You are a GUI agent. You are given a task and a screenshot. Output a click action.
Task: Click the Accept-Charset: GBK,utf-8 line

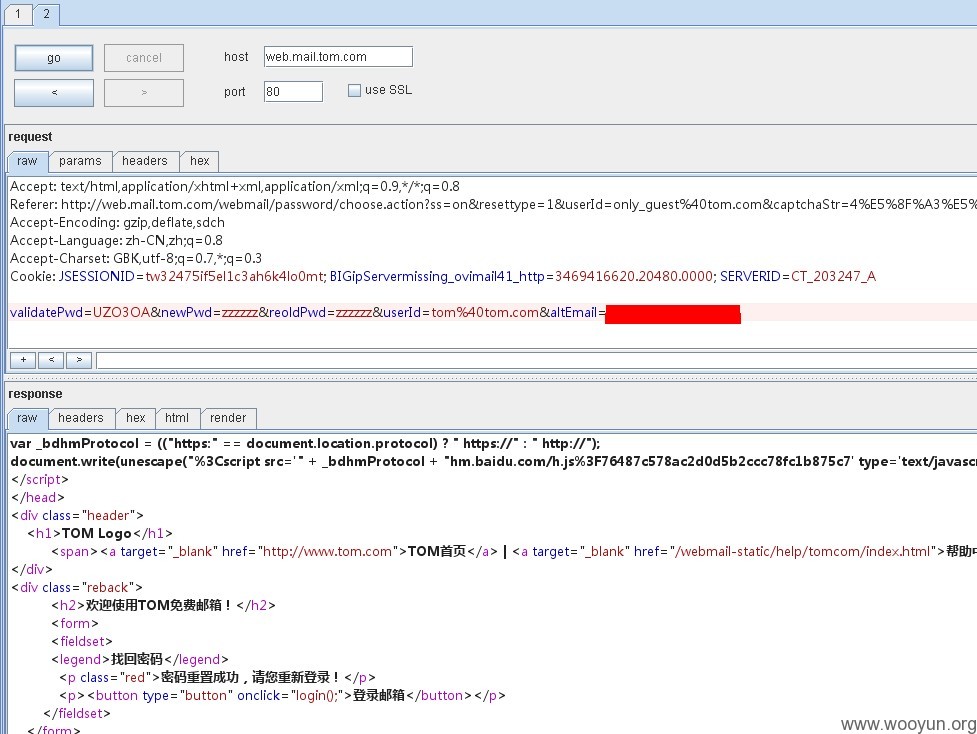(x=136, y=258)
